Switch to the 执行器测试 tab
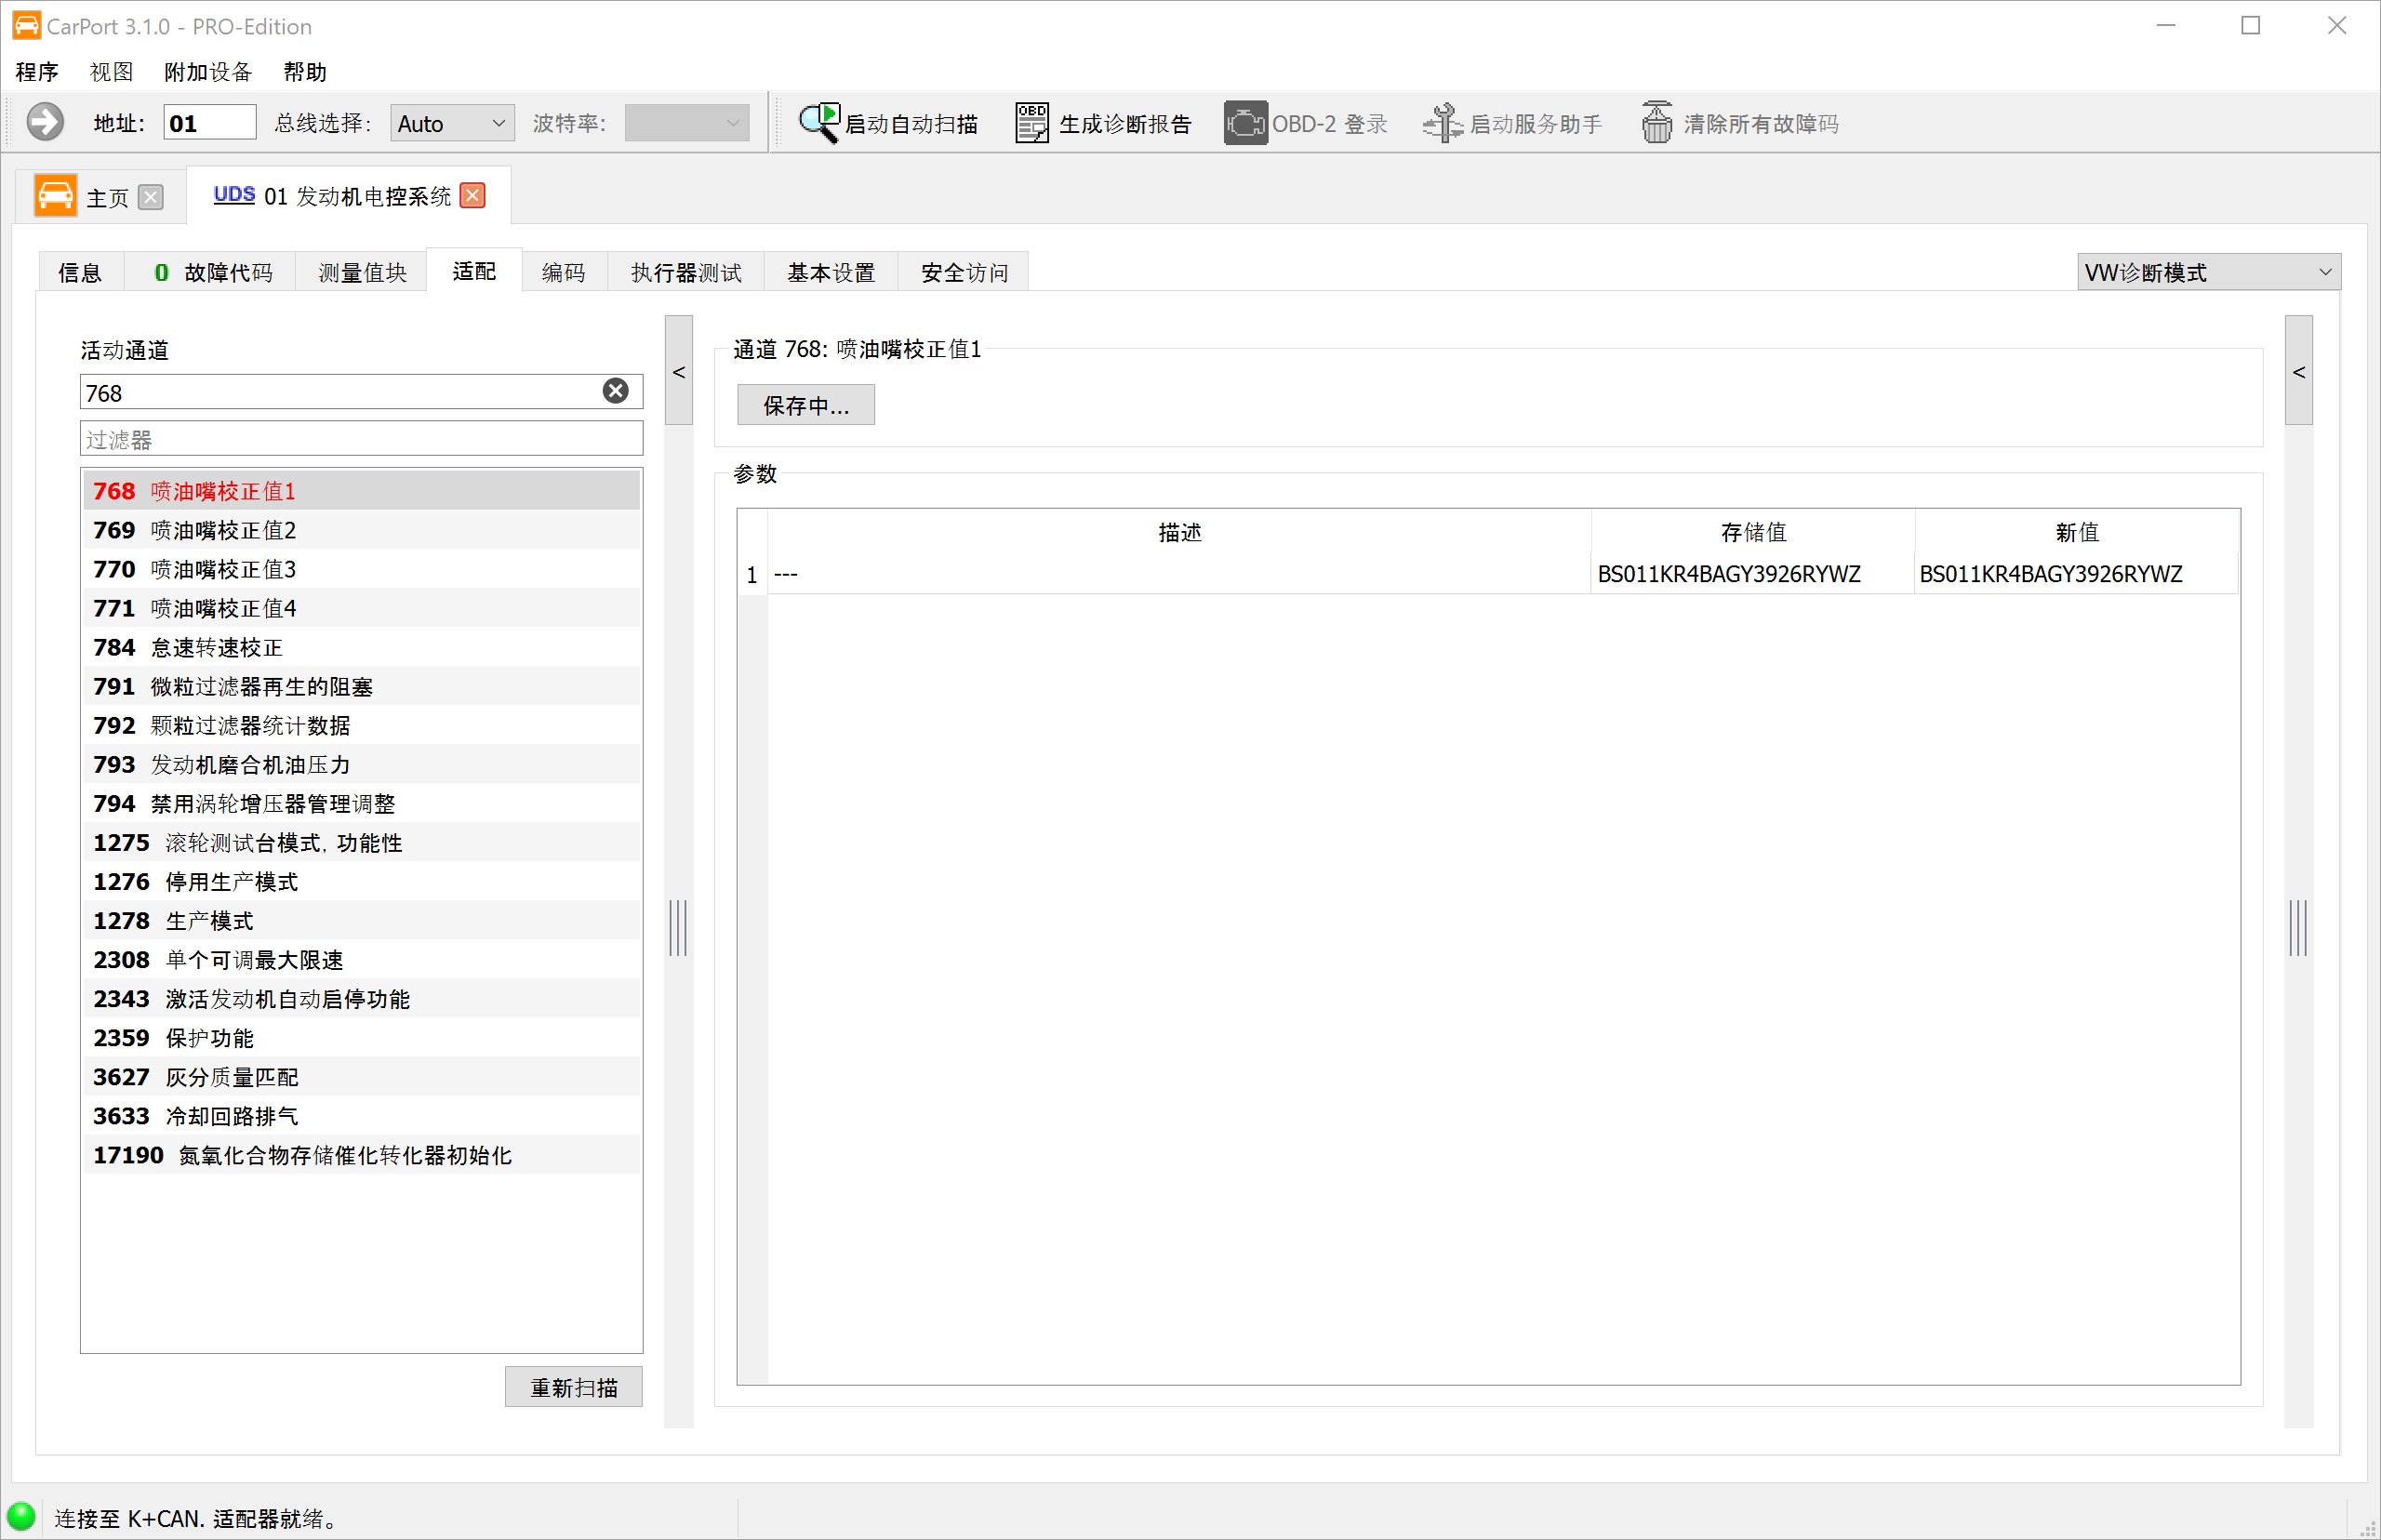 [x=686, y=272]
